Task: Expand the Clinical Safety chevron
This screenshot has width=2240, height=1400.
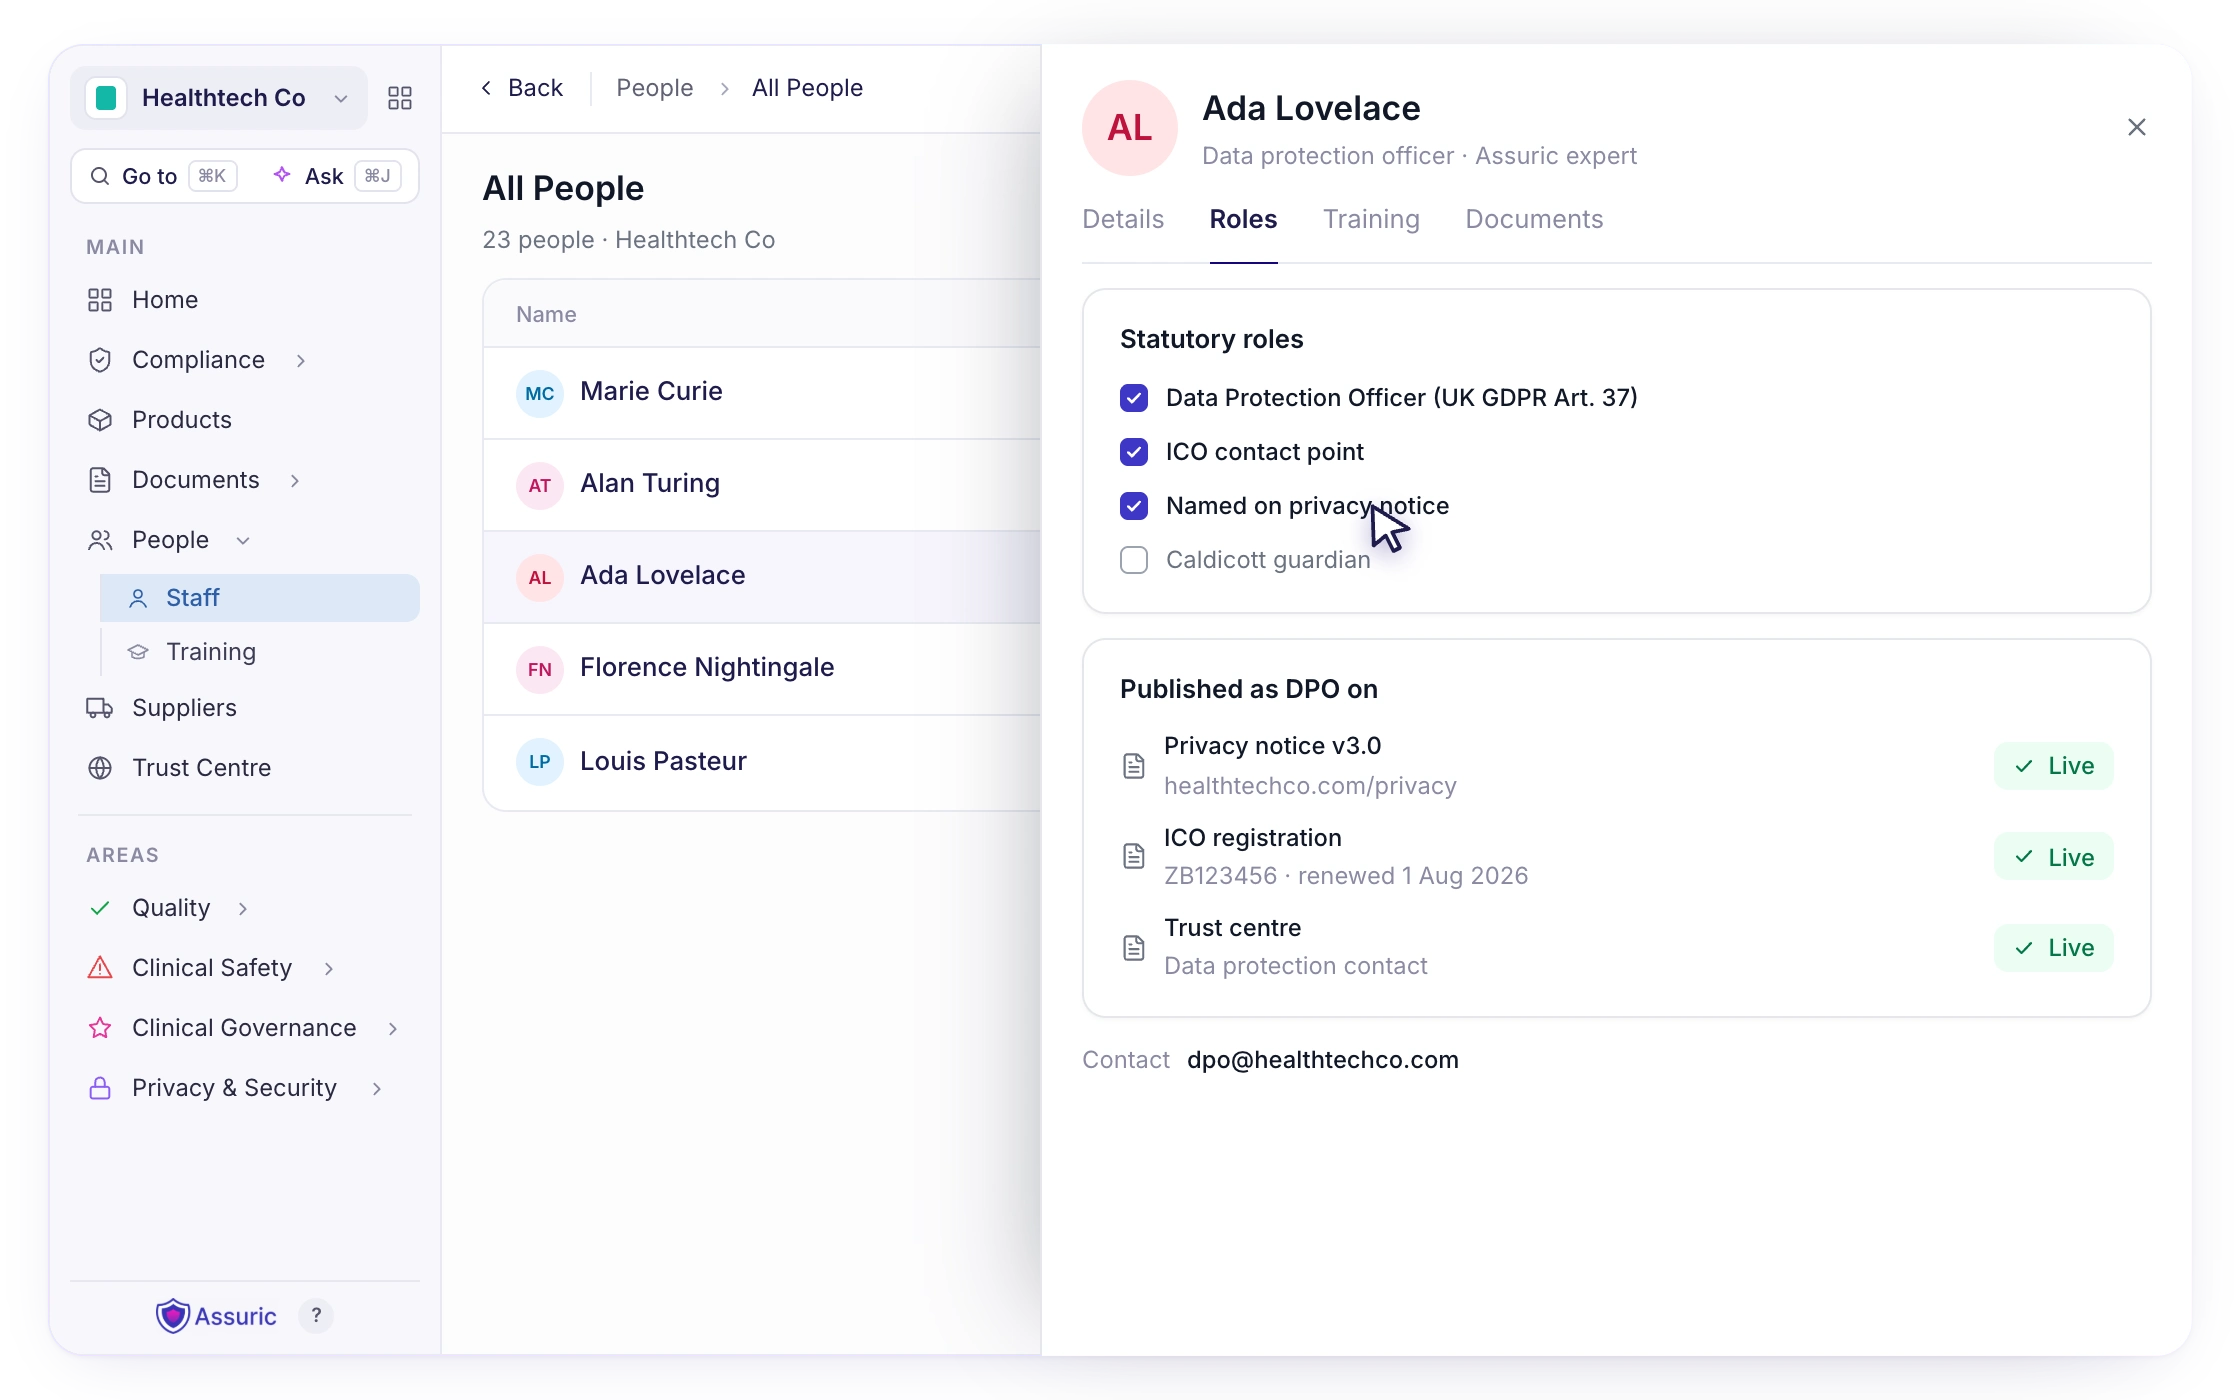Action: [329, 968]
